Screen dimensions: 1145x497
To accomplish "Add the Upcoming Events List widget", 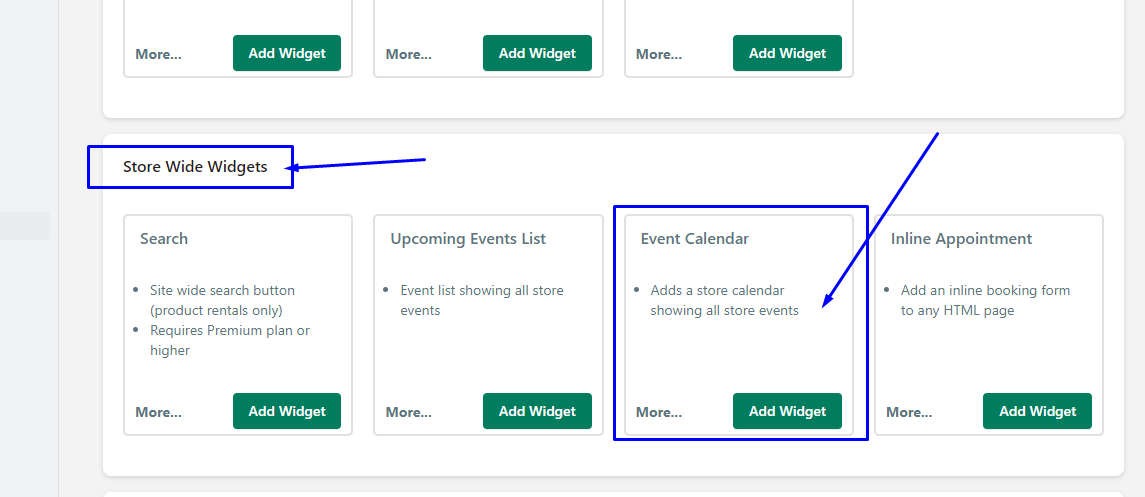I will click(537, 411).
